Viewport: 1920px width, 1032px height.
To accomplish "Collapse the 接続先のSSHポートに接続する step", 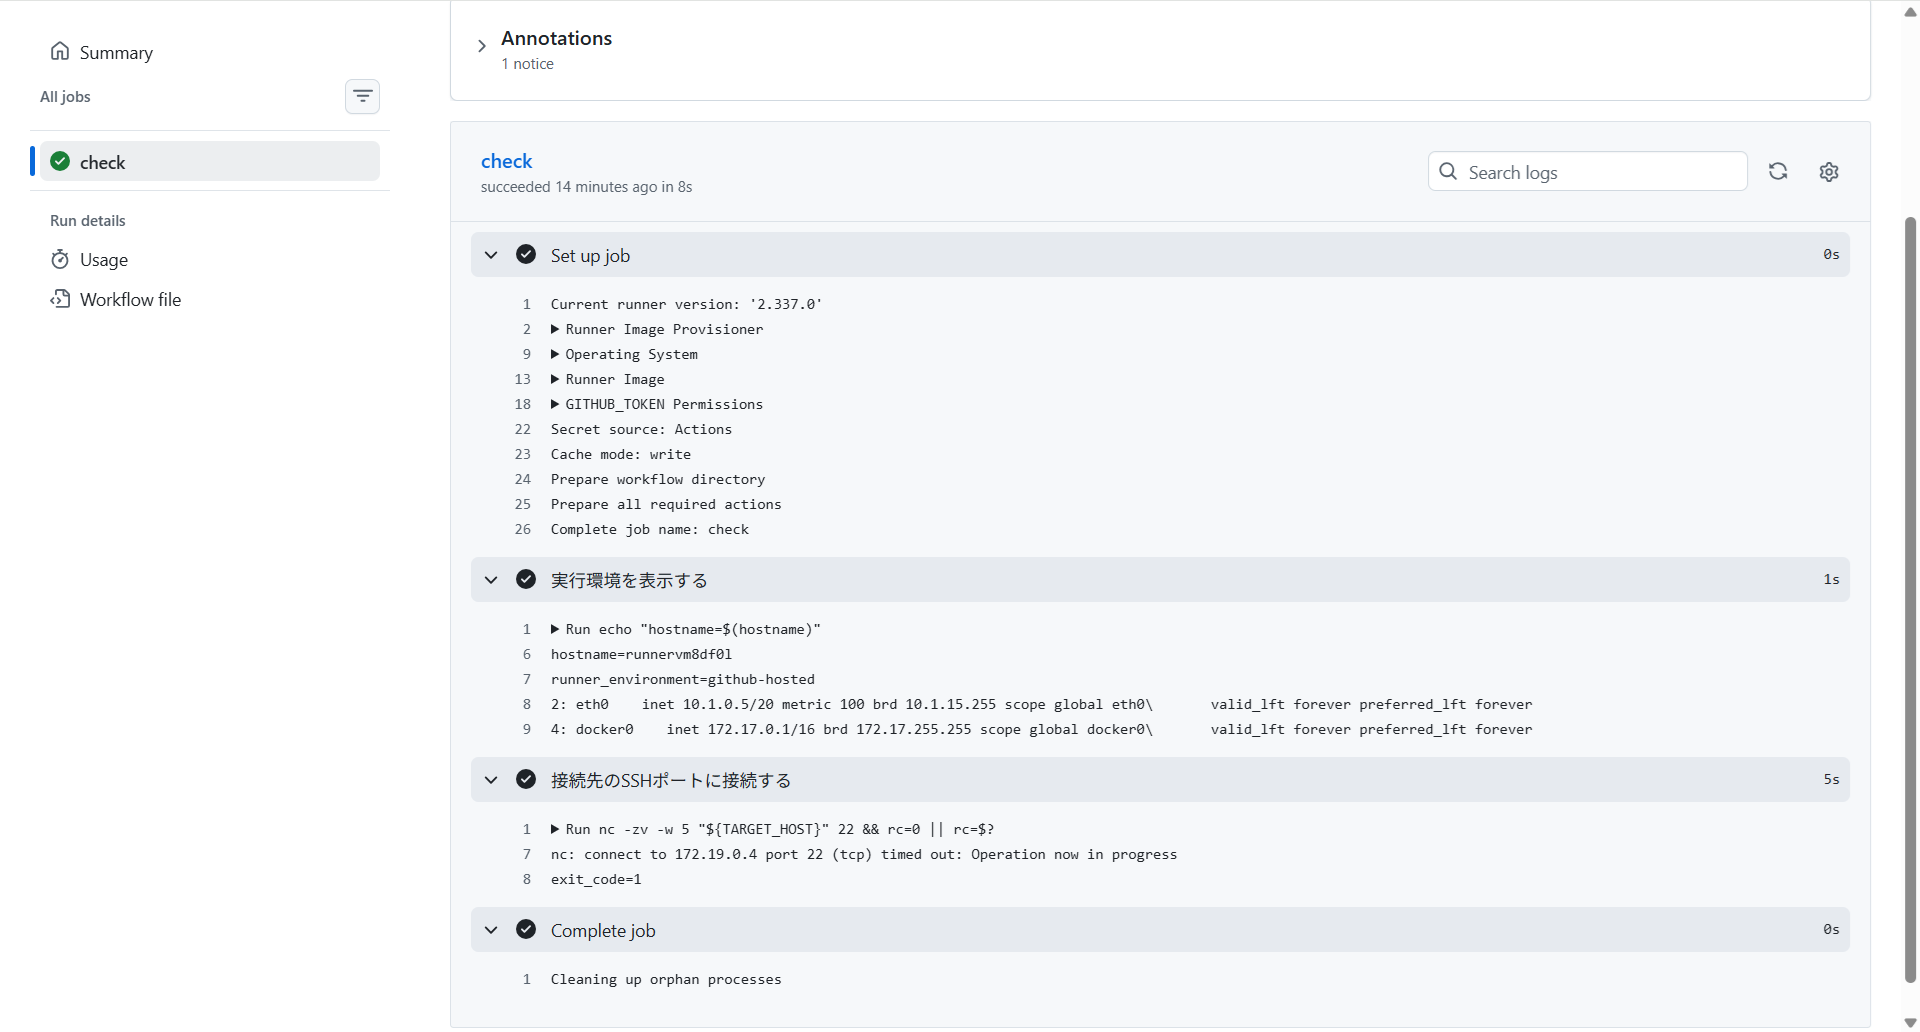I will [491, 780].
